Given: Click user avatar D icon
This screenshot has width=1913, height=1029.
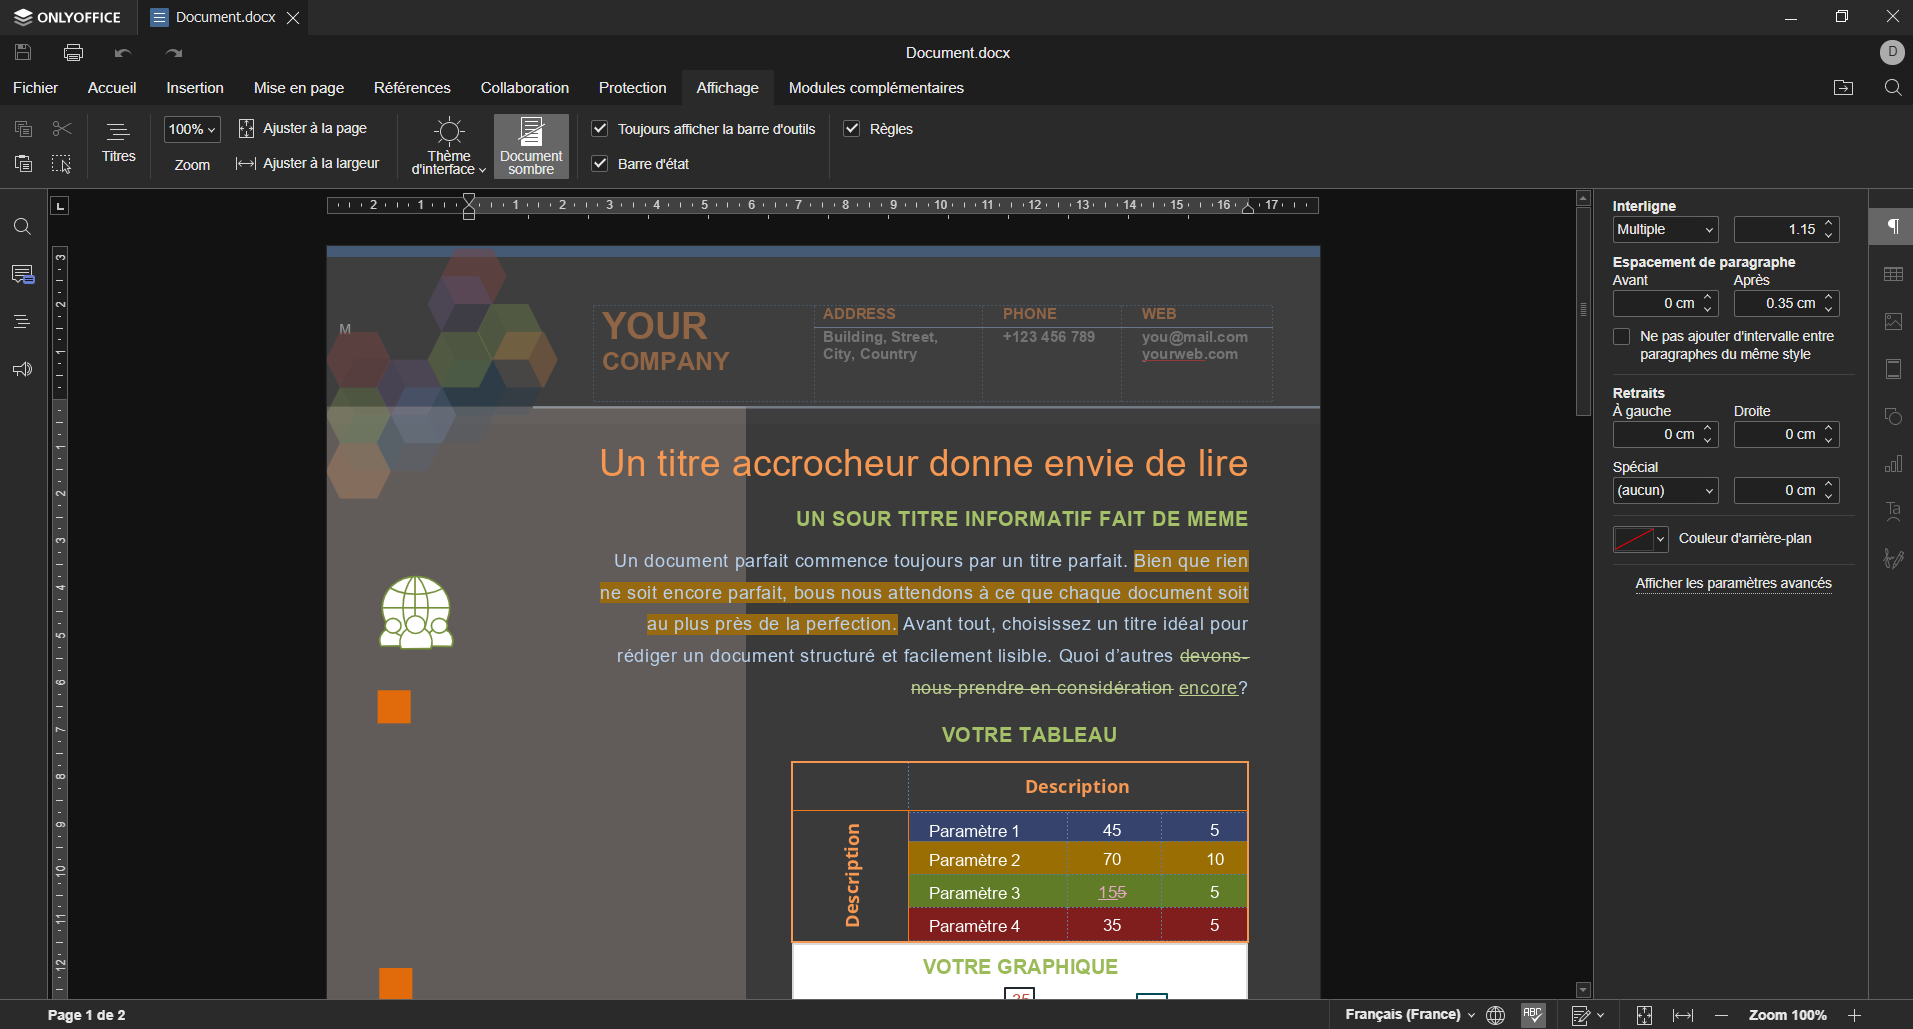Looking at the screenshot, I should click(1892, 52).
